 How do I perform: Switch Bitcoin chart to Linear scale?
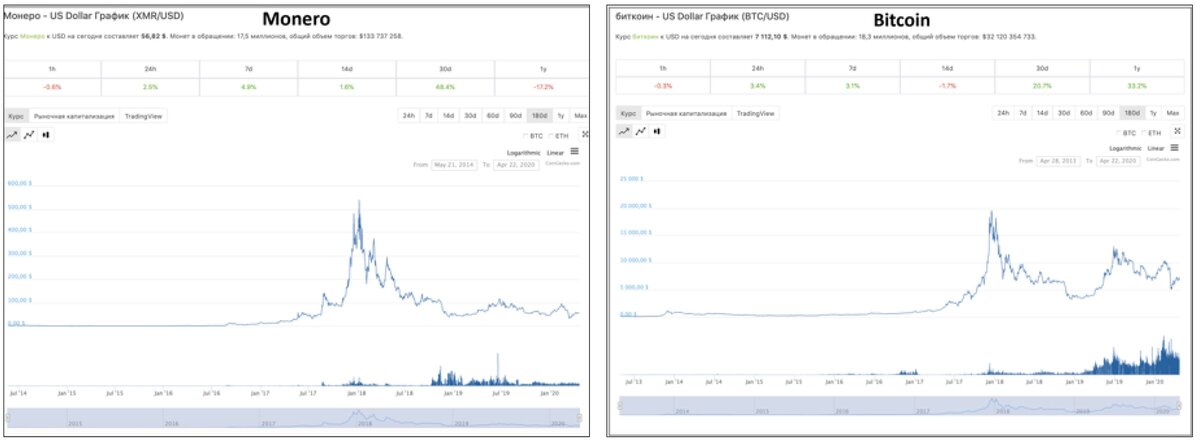[x=1157, y=148]
